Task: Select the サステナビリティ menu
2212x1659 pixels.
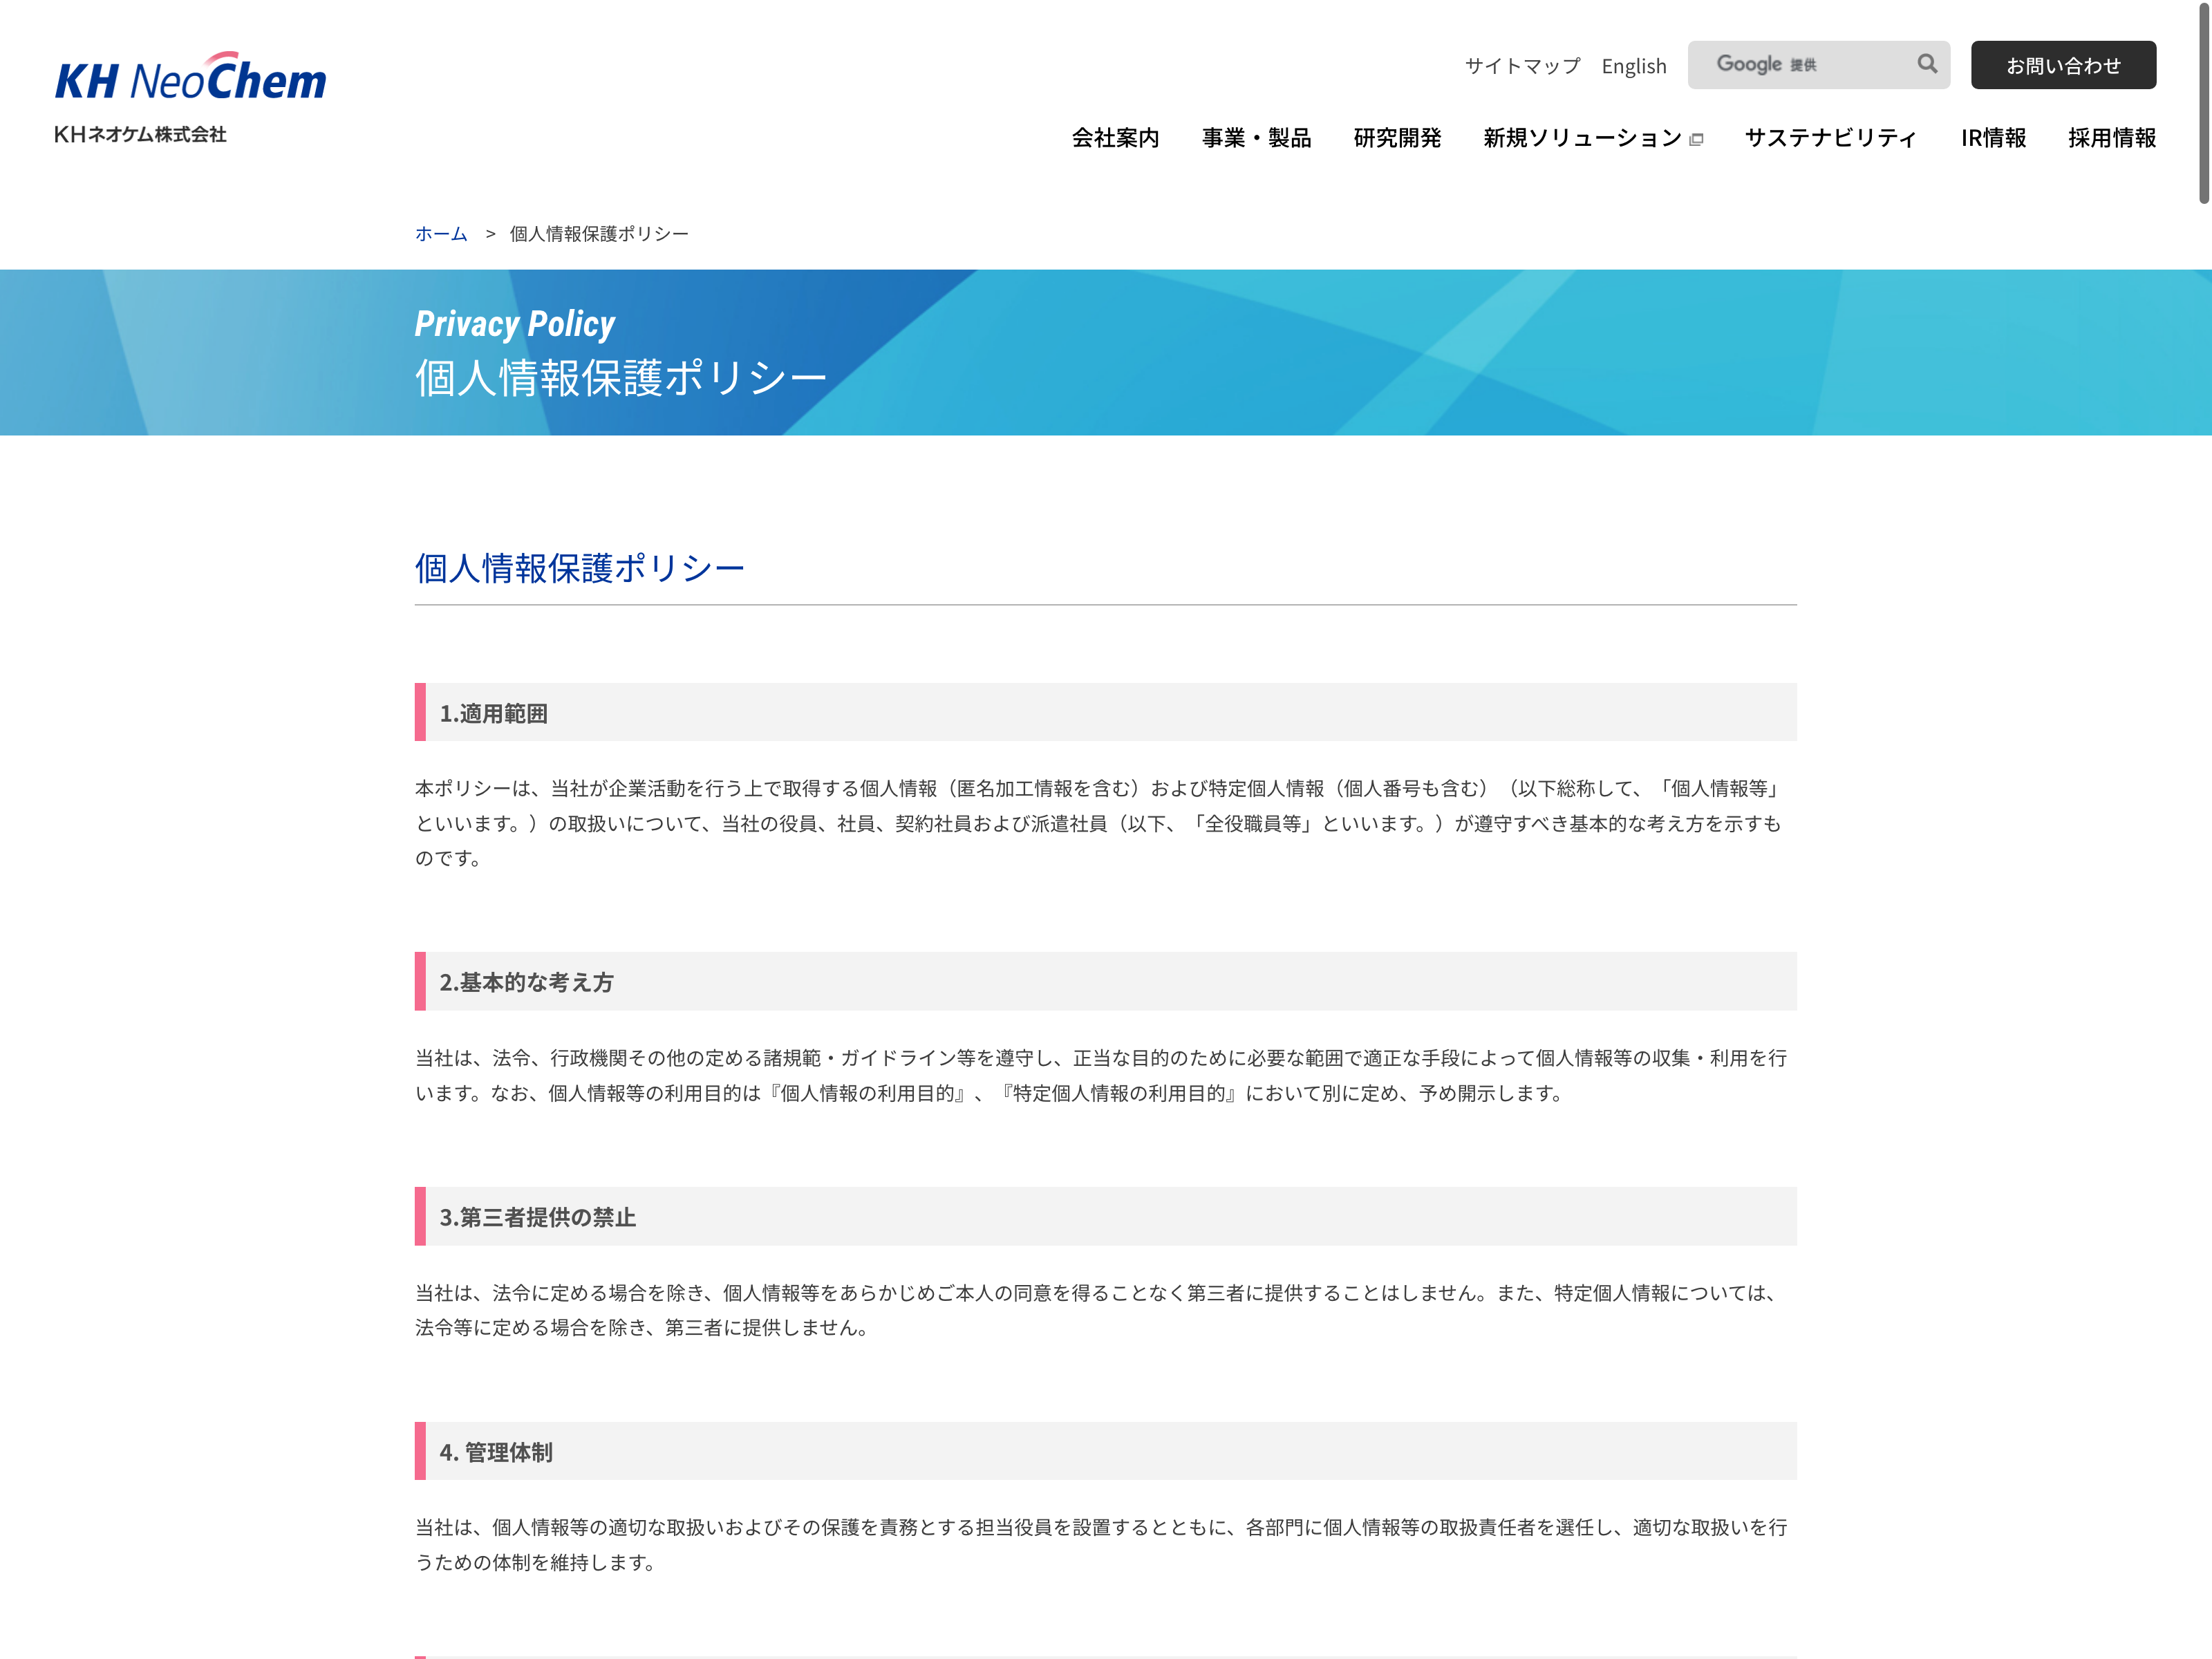Action: point(1830,138)
